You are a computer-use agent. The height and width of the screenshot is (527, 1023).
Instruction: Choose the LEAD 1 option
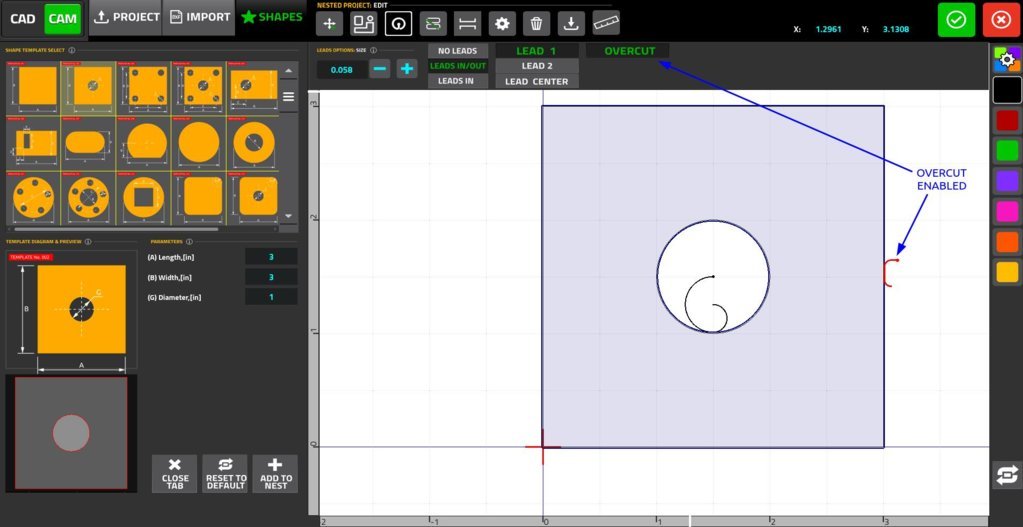tap(536, 50)
